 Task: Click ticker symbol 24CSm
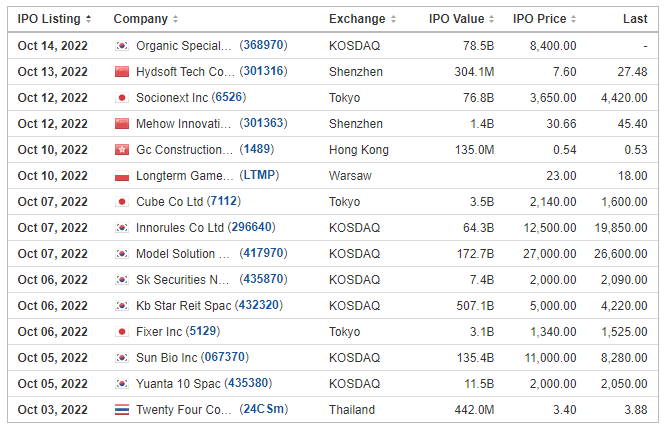coord(263,409)
